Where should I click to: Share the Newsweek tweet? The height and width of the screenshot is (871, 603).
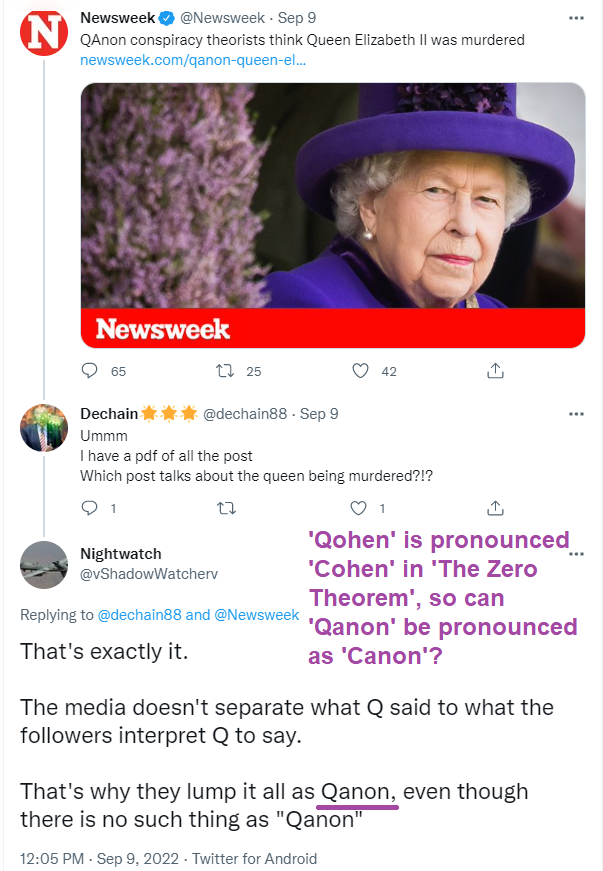pyautogui.click(x=494, y=371)
